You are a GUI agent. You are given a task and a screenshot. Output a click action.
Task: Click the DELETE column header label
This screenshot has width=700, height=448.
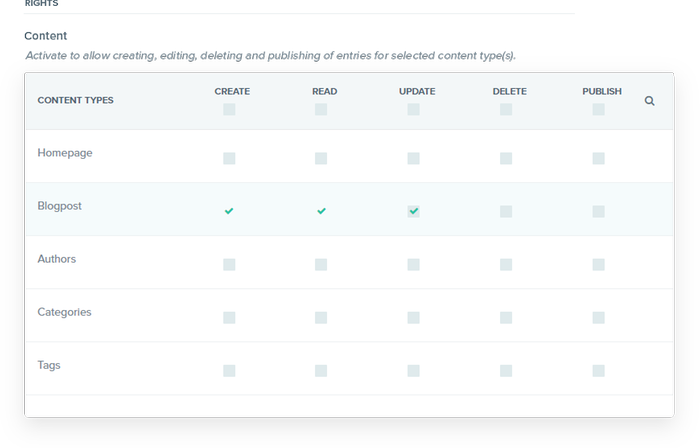(x=509, y=91)
